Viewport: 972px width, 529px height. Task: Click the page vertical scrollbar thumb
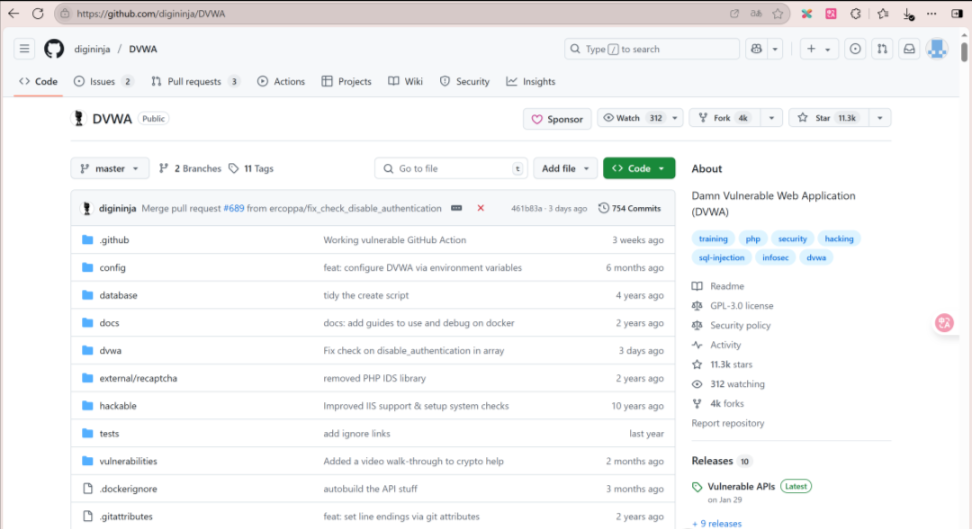964,52
